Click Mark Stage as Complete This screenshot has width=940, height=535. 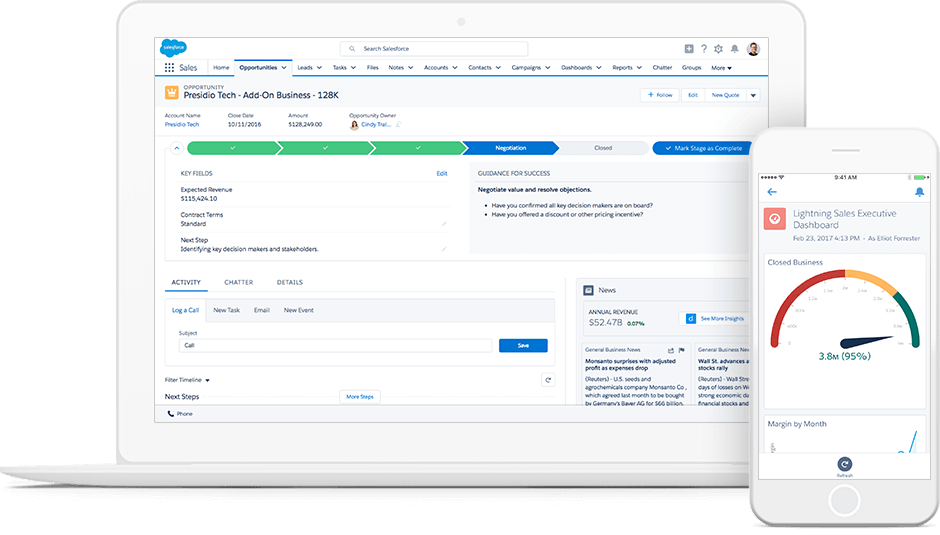click(702, 148)
